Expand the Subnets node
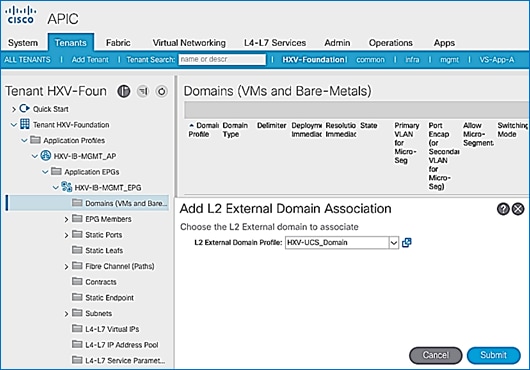The width and height of the screenshot is (530, 370). pyautogui.click(x=66, y=314)
